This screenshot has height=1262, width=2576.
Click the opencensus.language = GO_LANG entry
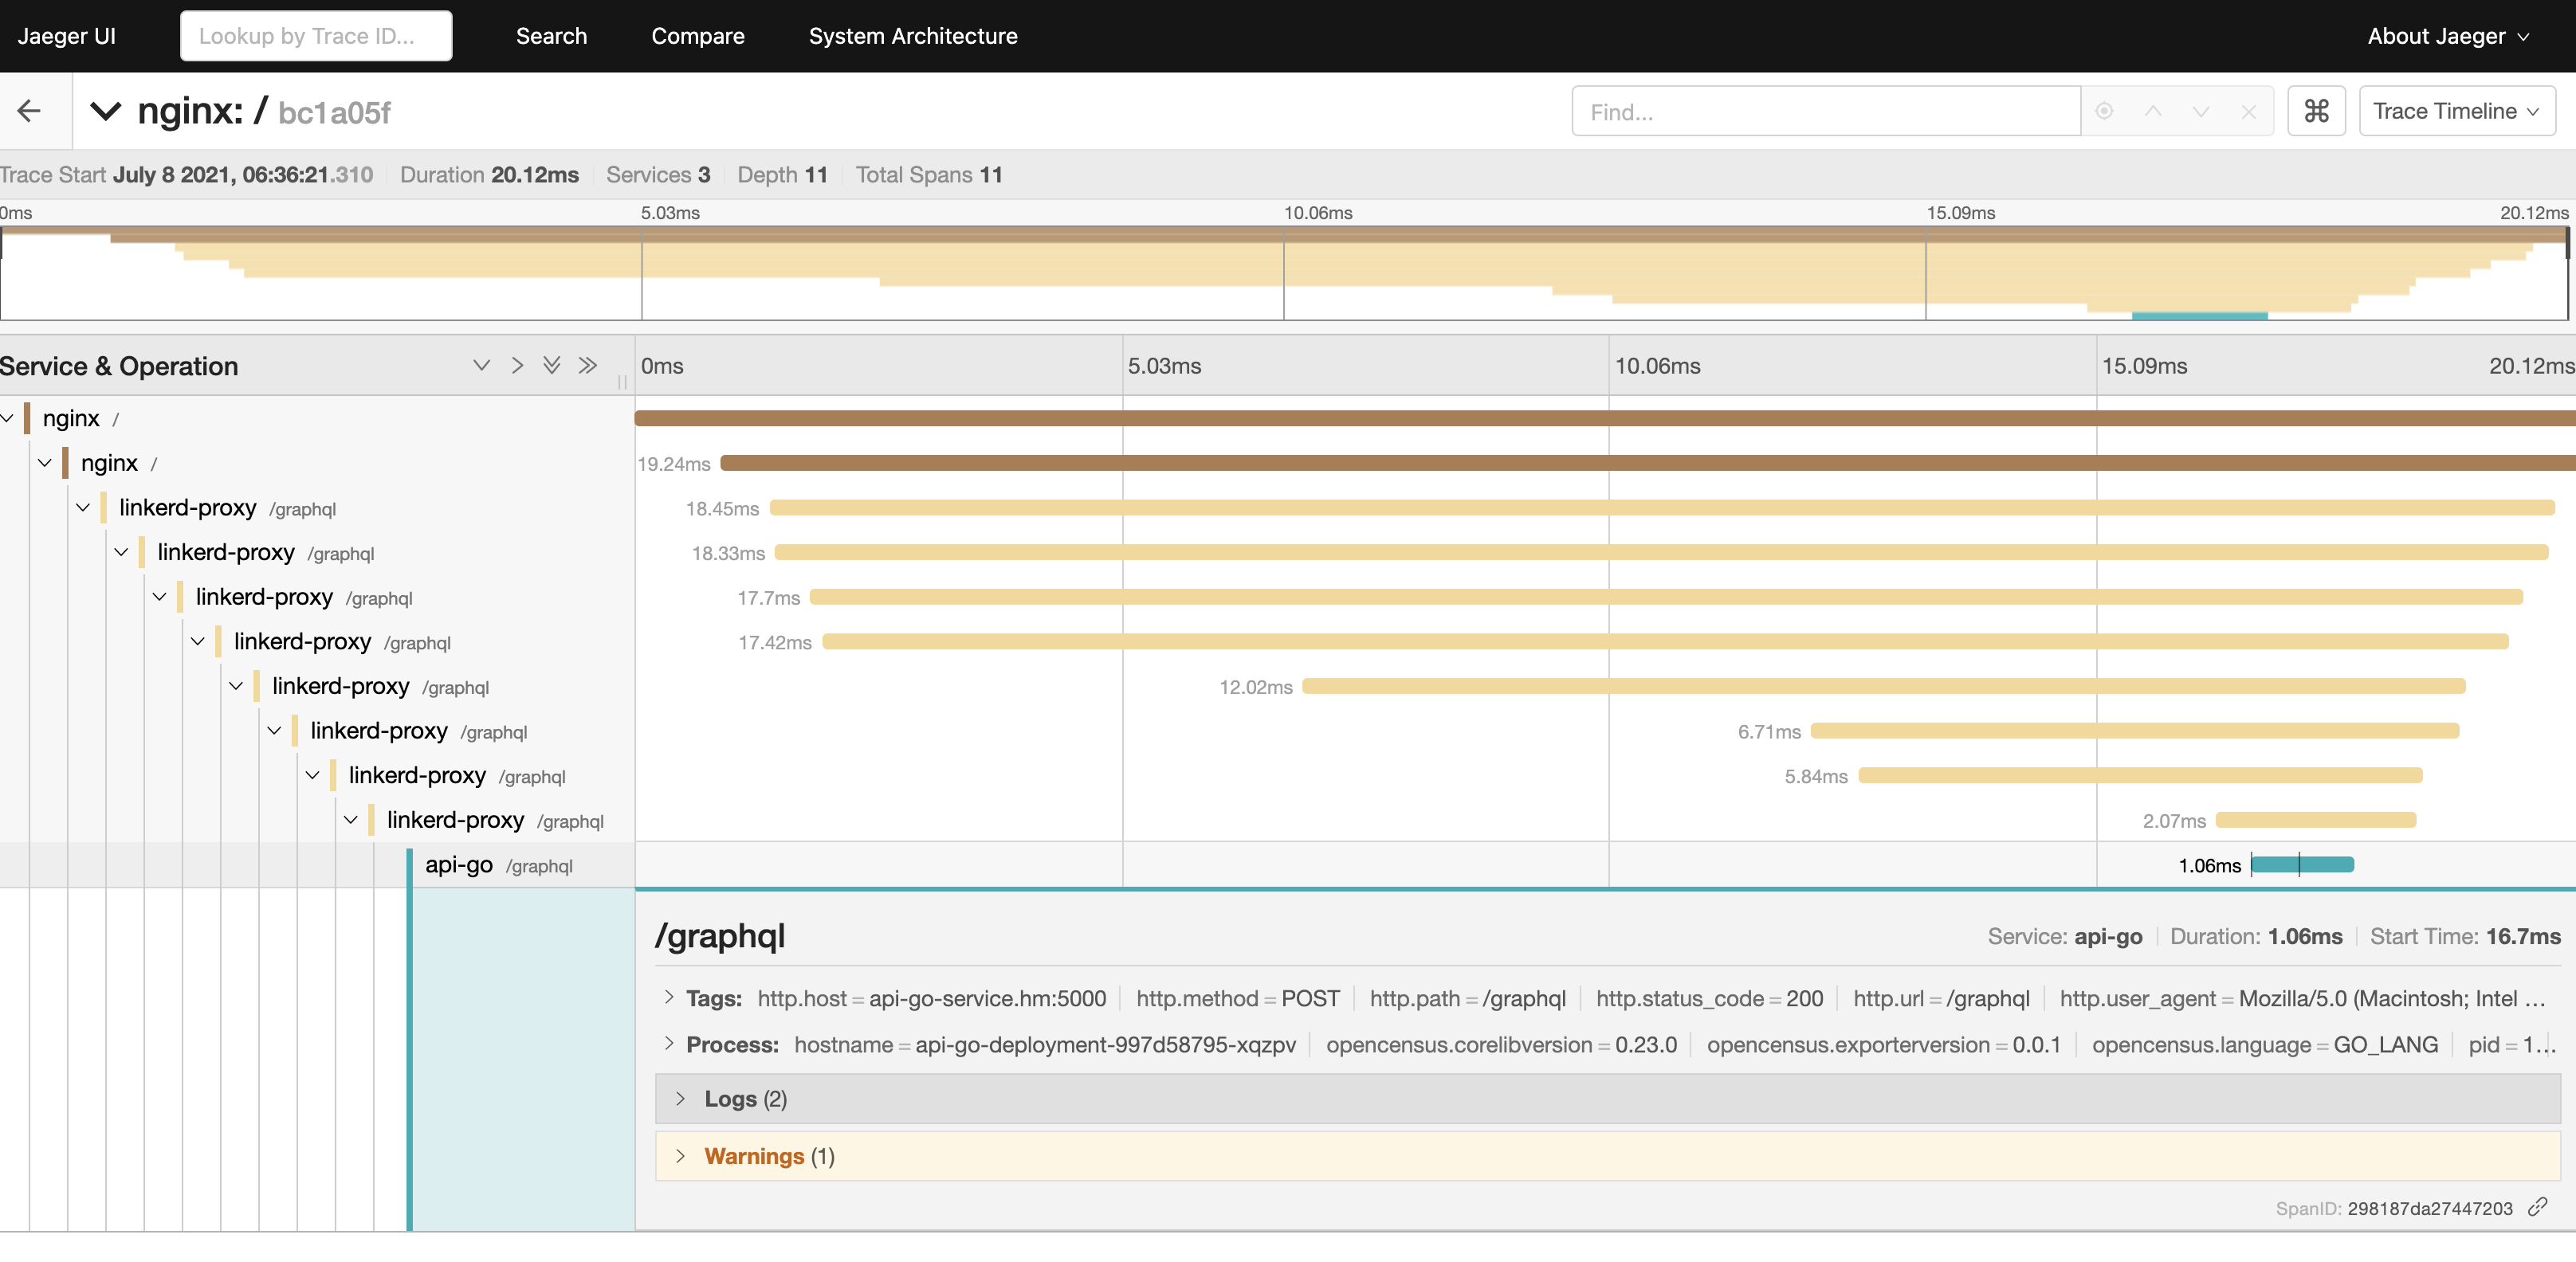[2264, 1044]
